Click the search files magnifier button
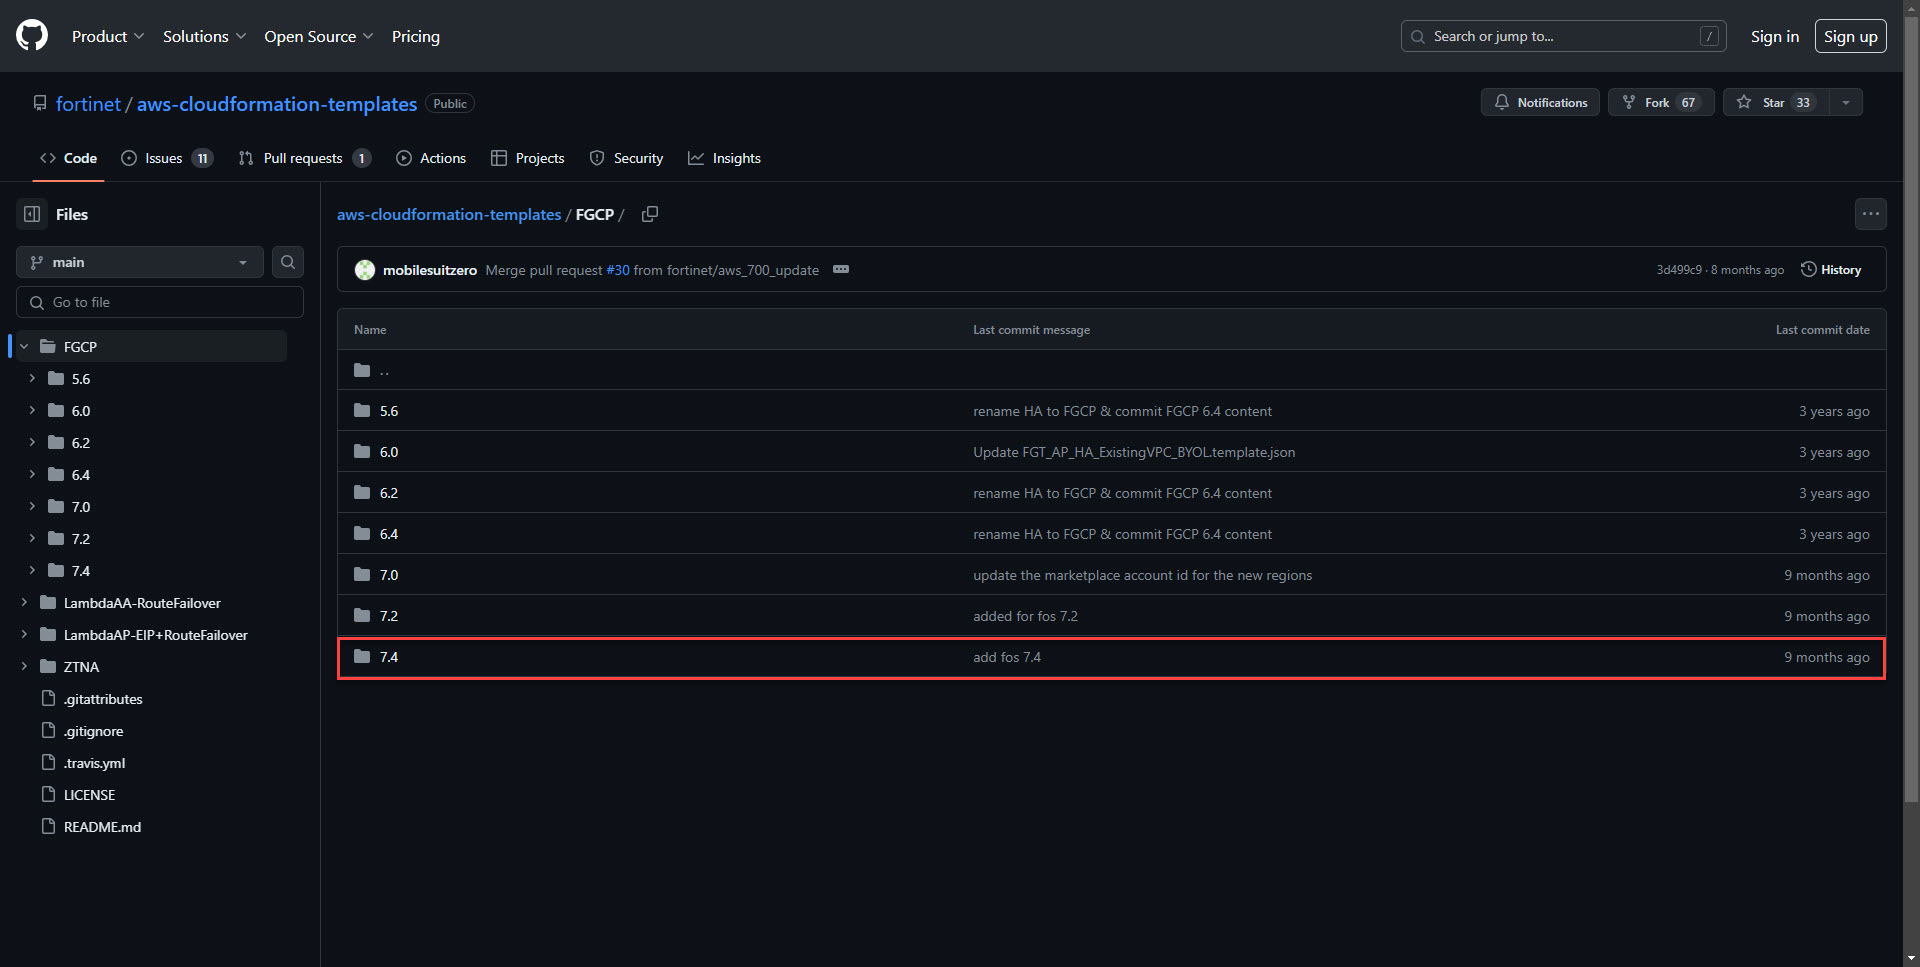 [288, 262]
